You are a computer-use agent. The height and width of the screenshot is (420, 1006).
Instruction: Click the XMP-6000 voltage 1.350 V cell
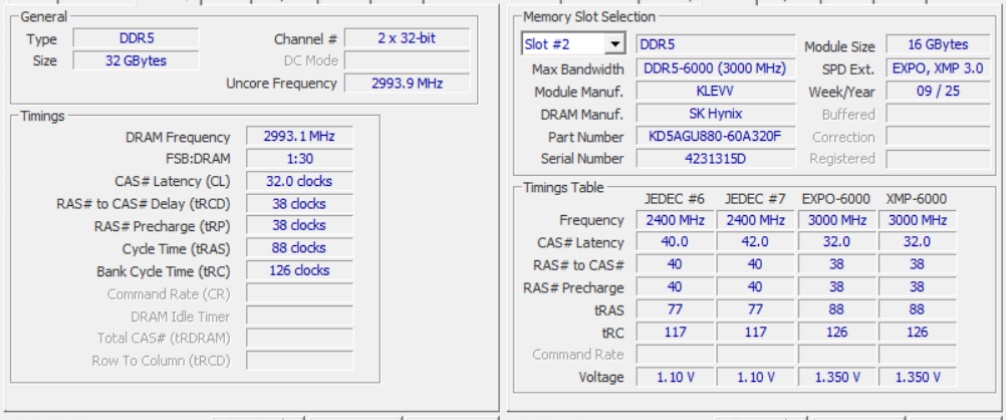pyautogui.click(x=916, y=377)
